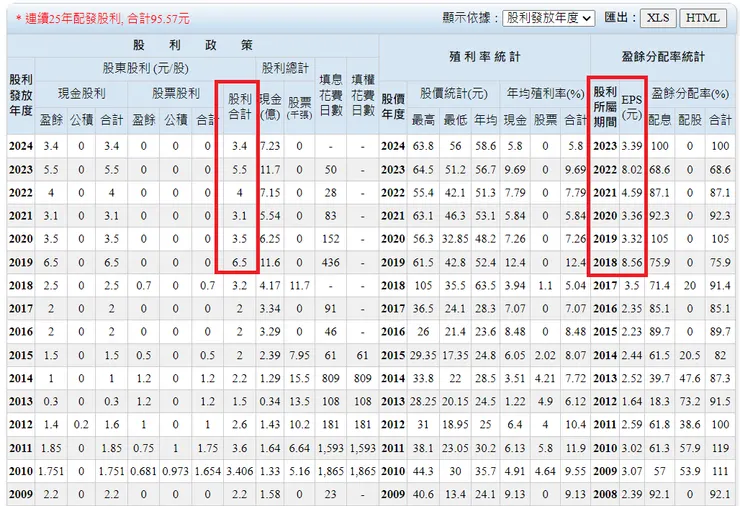740x506 pixels.
Task: Click the red 連續25年配發股利 summary text
Action: [x=103, y=18]
